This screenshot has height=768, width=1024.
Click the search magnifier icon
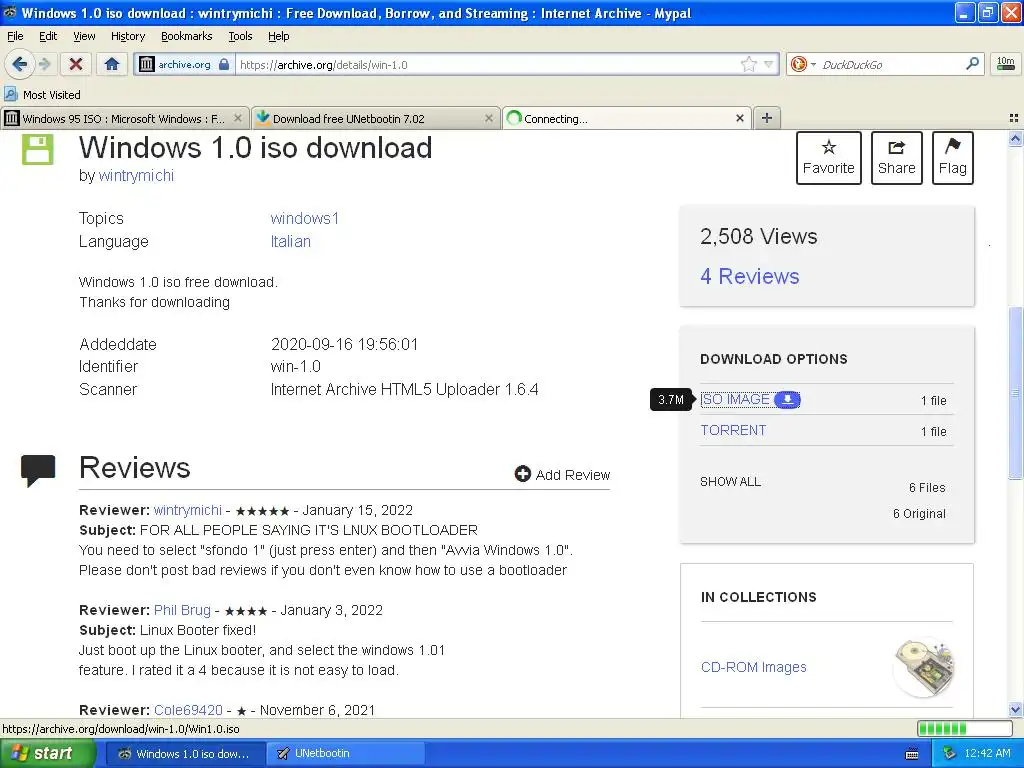click(x=972, y=64)
